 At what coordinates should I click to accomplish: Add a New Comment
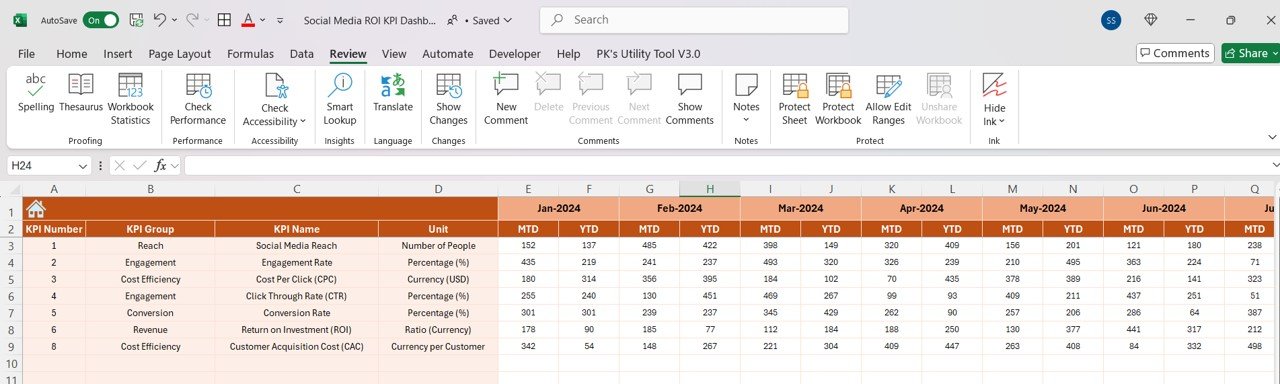point(506,98)
